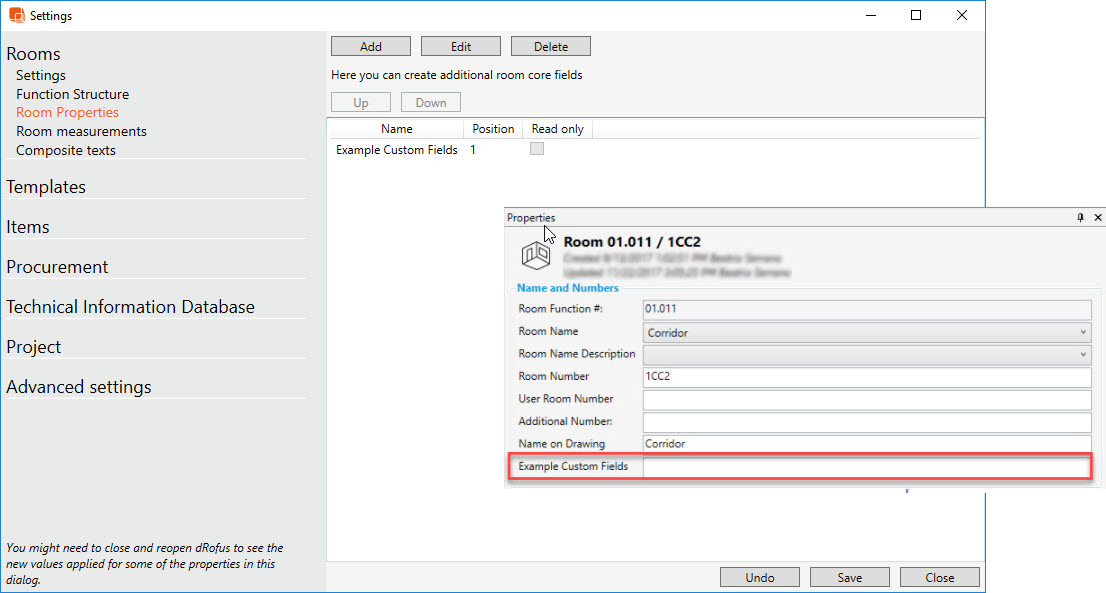Select Function Structure in the sidebar
The image size is (1106, 593).
tap(72, 94)
